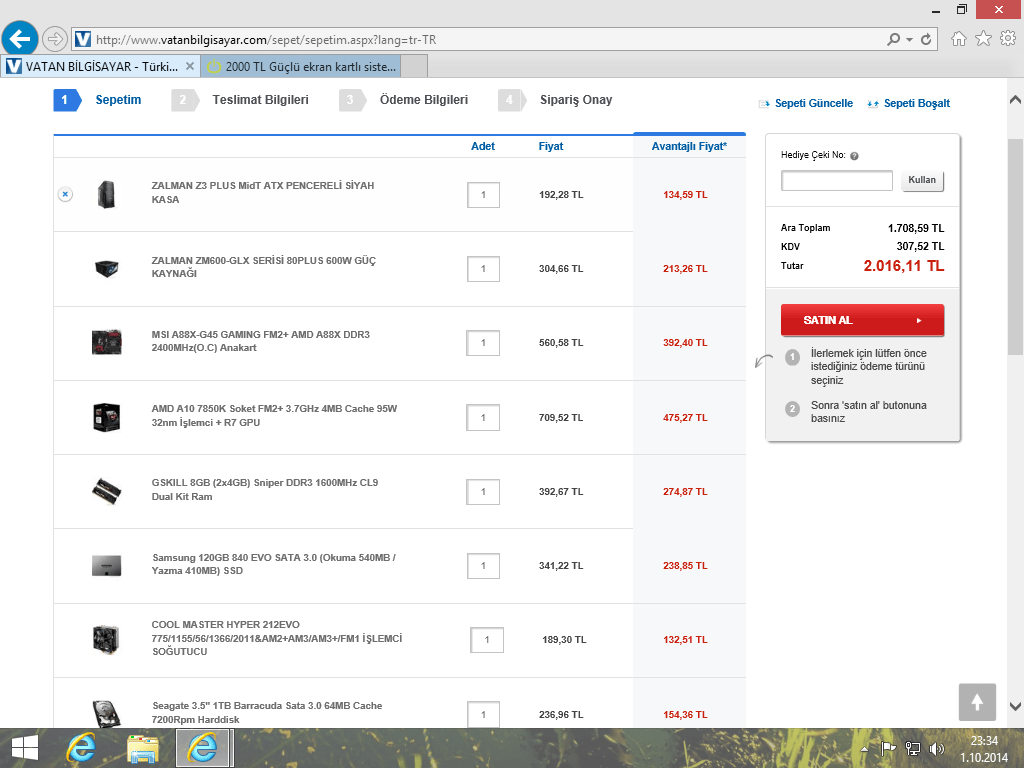Click Samsung 840 EVO SSD thumbnail
The height and width of the screenshot is (768, 1024).
(106, 566)
